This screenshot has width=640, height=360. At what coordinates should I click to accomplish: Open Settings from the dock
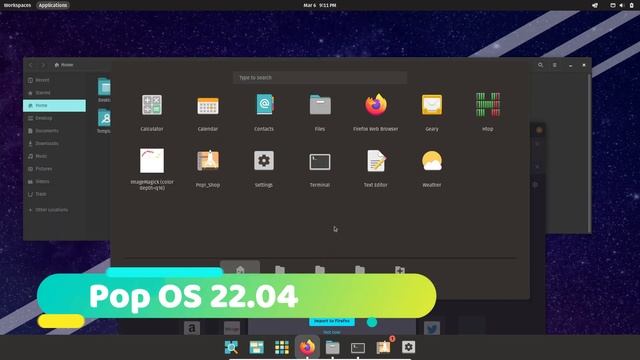(x=409, y=347)
